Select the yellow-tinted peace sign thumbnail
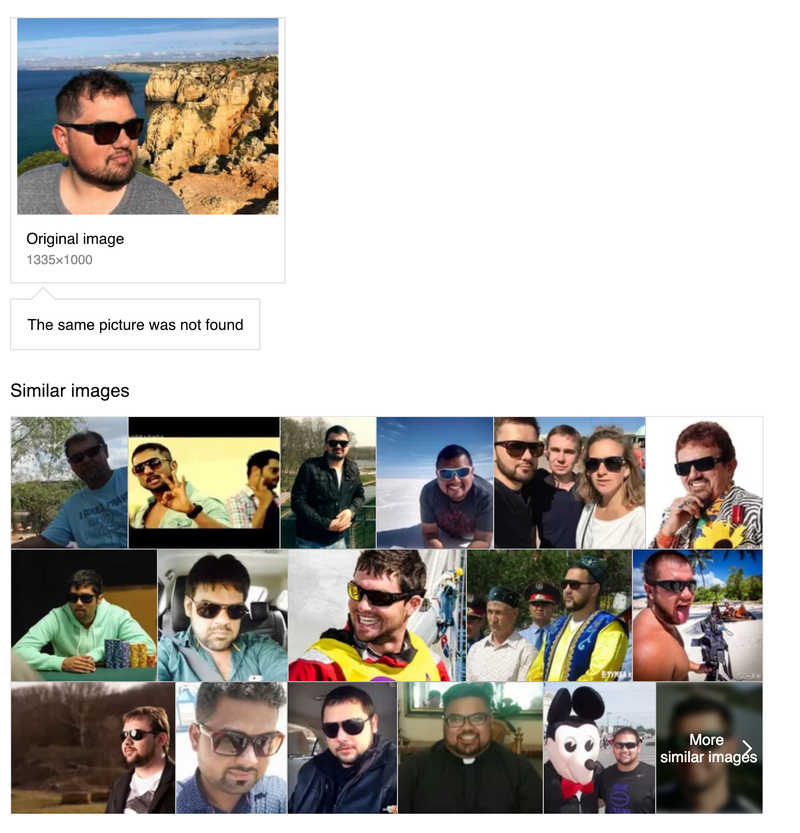The image size is (800, 833). pos(204,482)
